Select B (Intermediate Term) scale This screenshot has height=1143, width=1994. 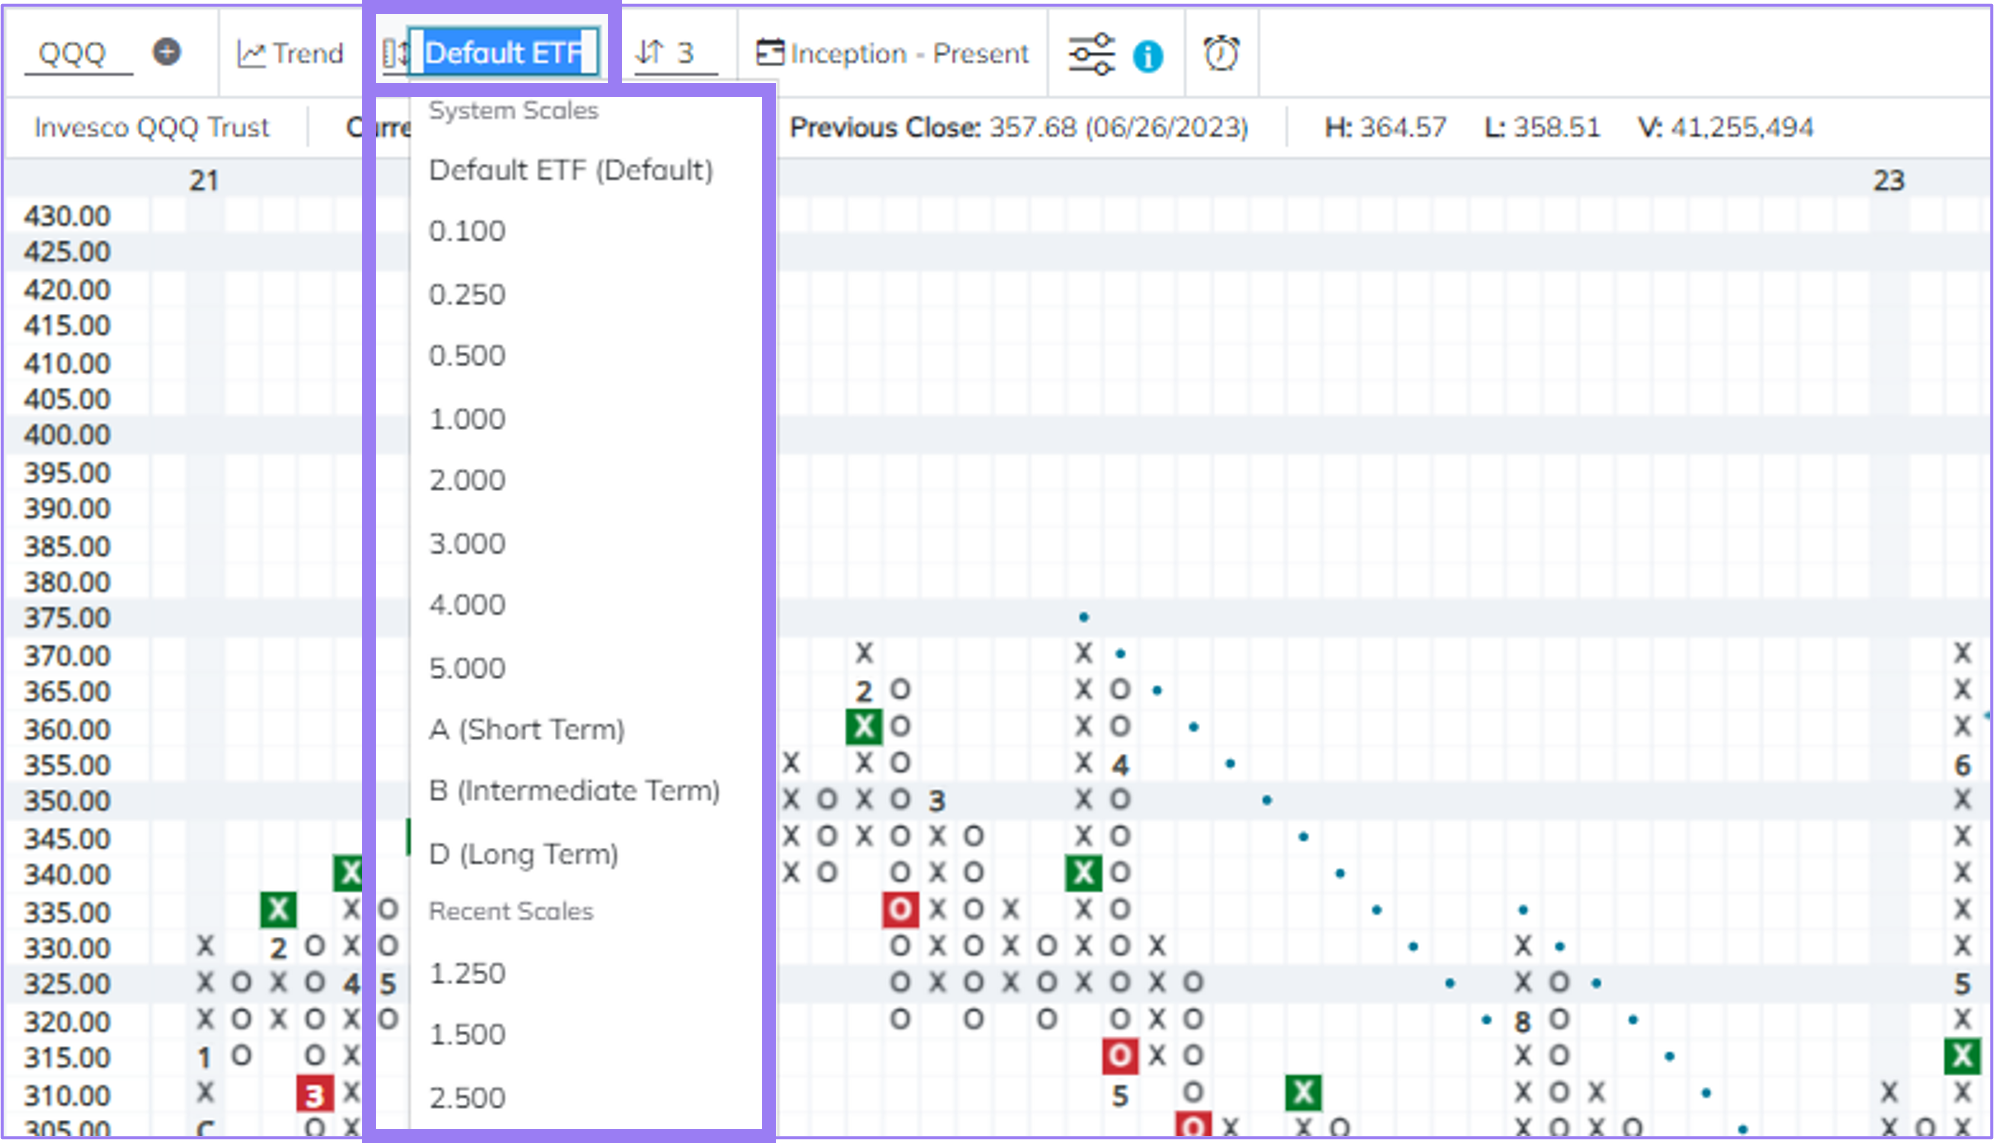pyautogui.click(x=574, y=790)
